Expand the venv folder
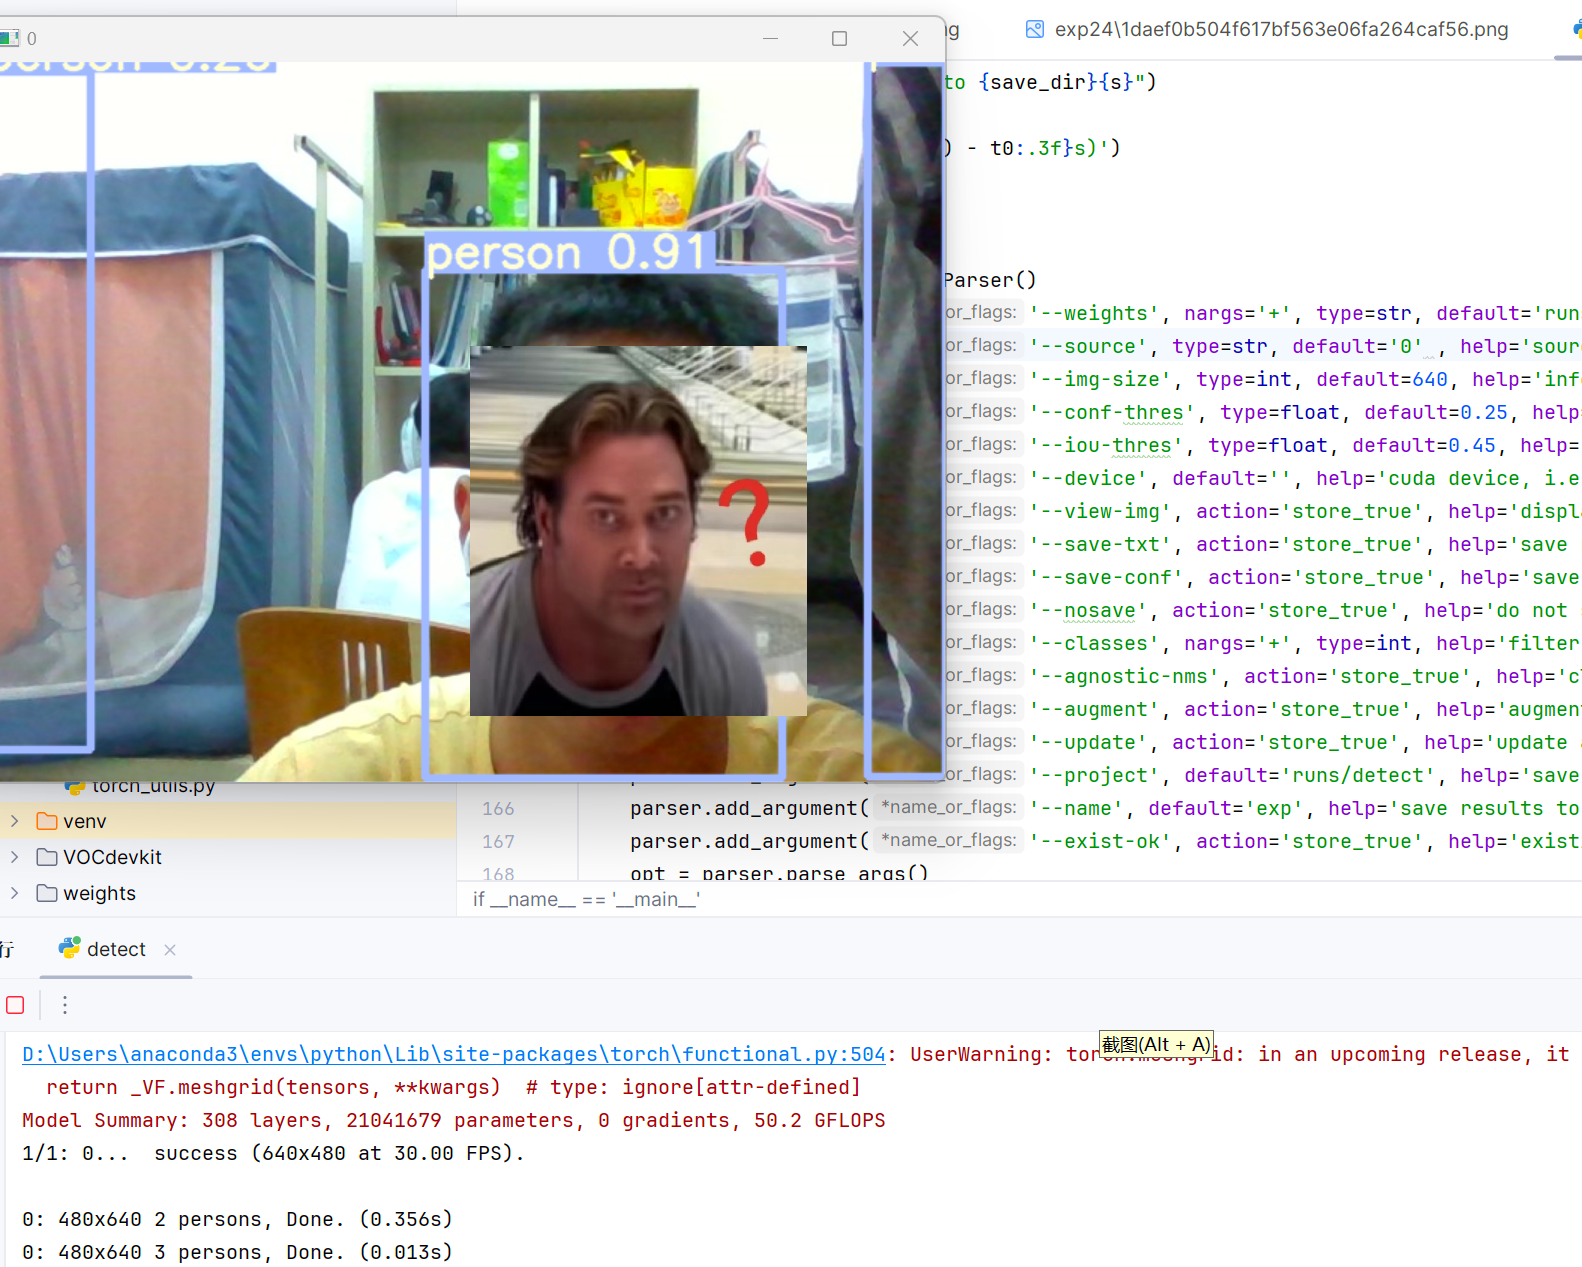This screenshot has height=1267, width=1582. point(15,821)
